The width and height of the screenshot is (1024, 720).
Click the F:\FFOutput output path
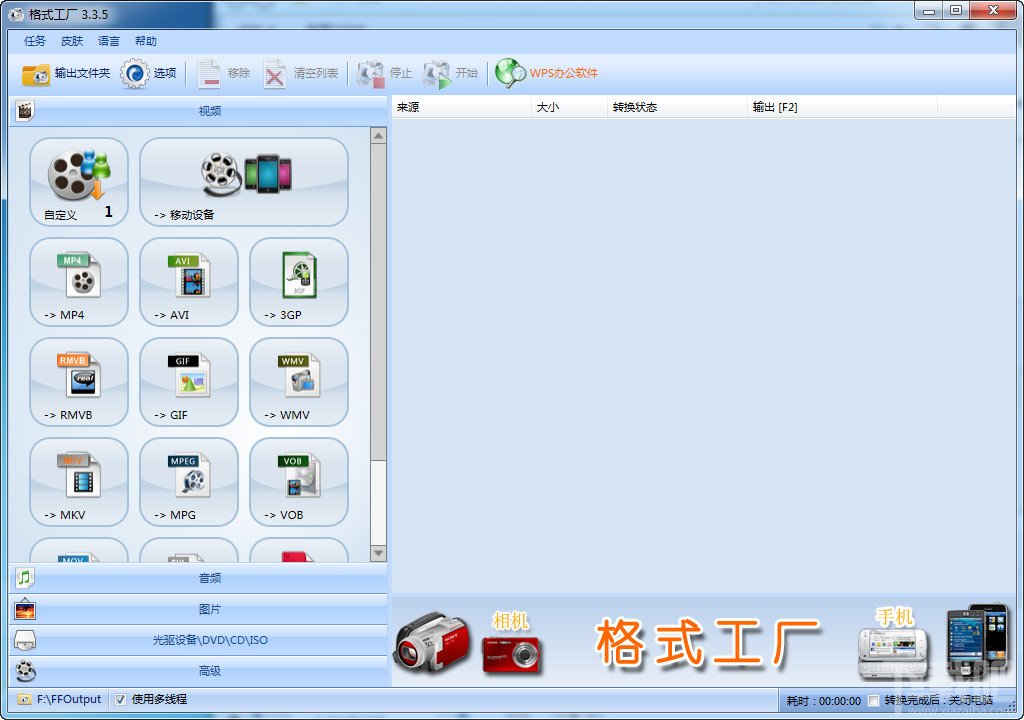pyautogui.click(x=69, y=699)
